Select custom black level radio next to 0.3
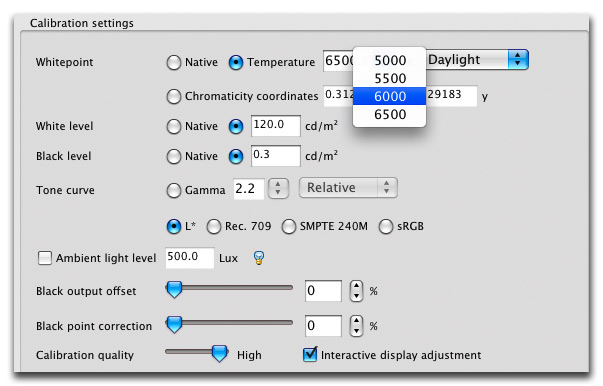 tap(236, 156)
